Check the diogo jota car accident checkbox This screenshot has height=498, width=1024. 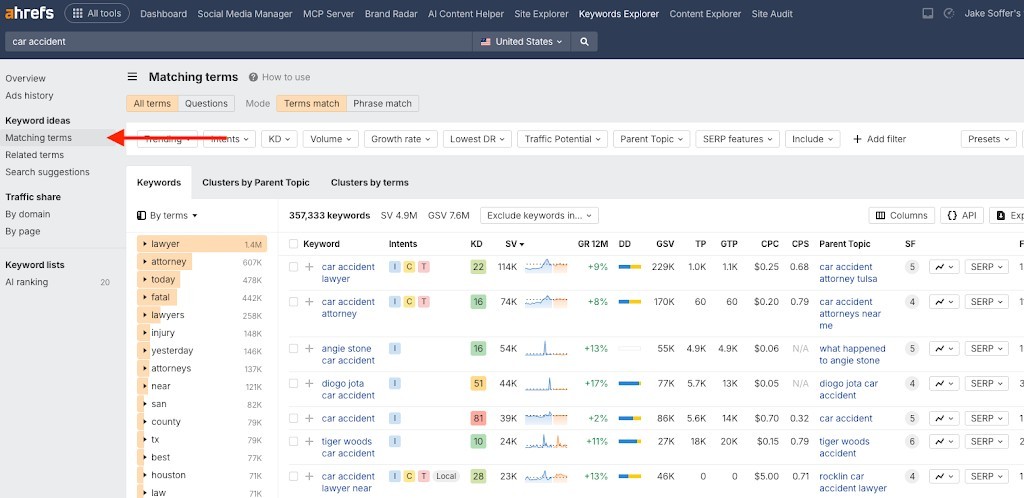pyautogui.click(x=293, y=383)
